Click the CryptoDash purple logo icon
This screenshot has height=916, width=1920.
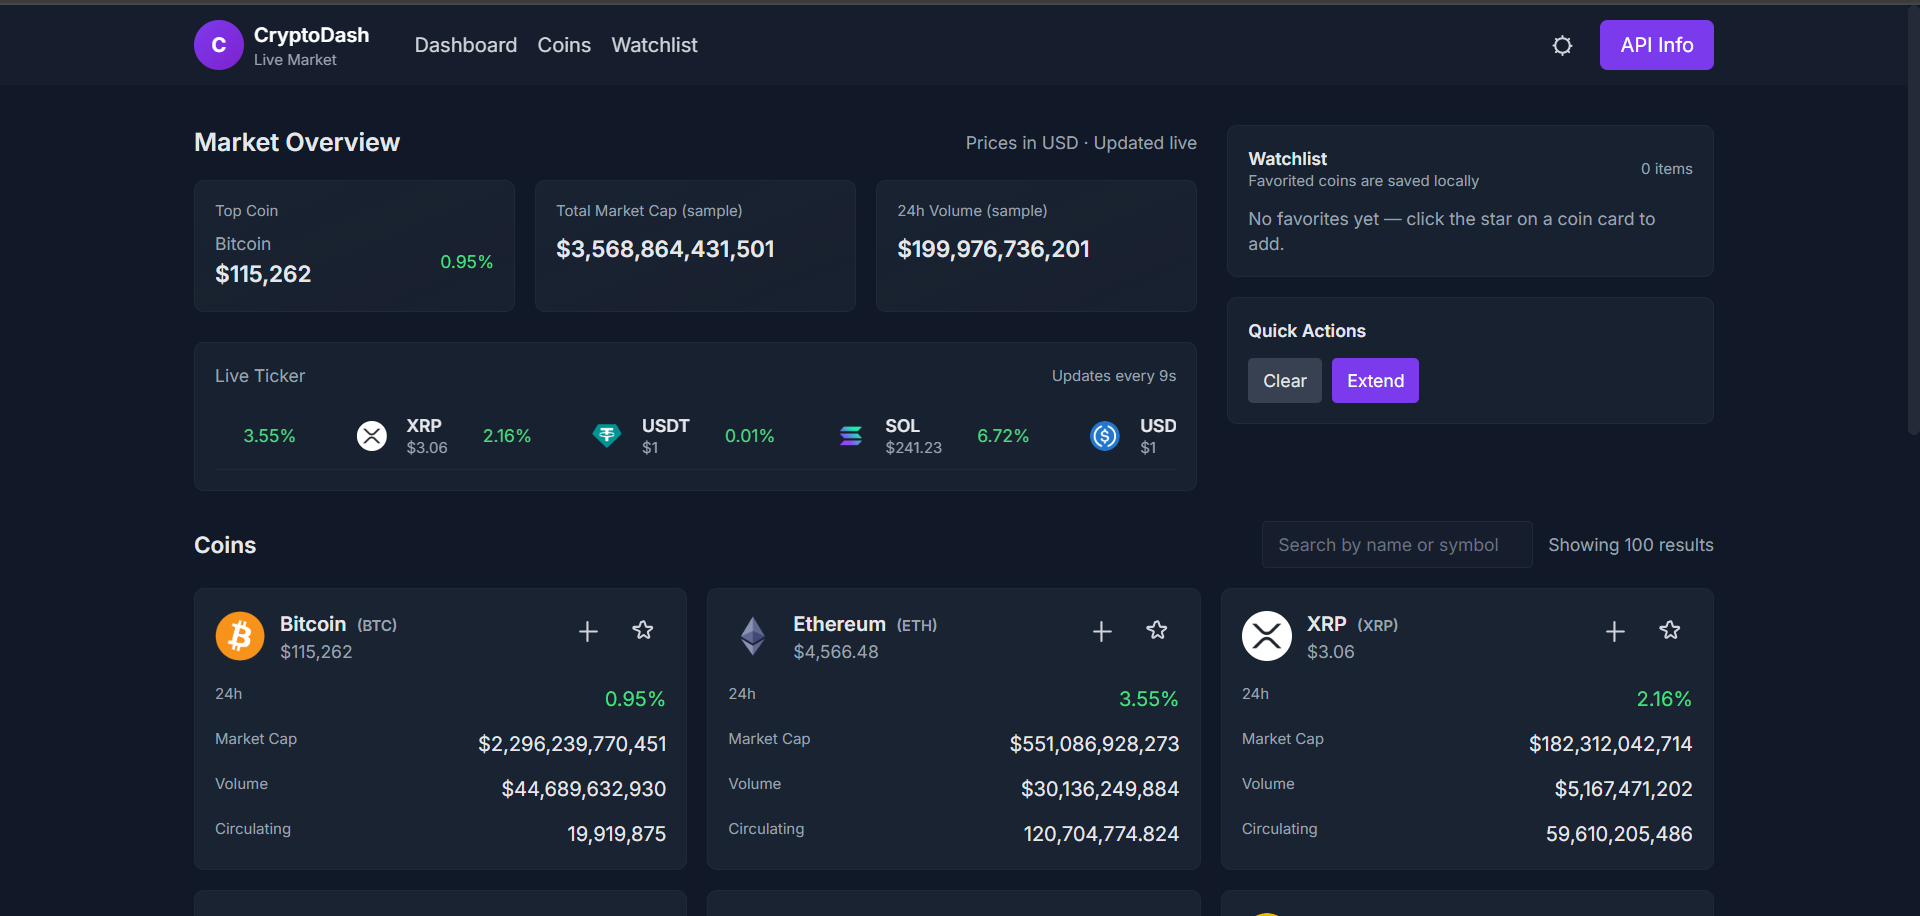click(218, 45)
